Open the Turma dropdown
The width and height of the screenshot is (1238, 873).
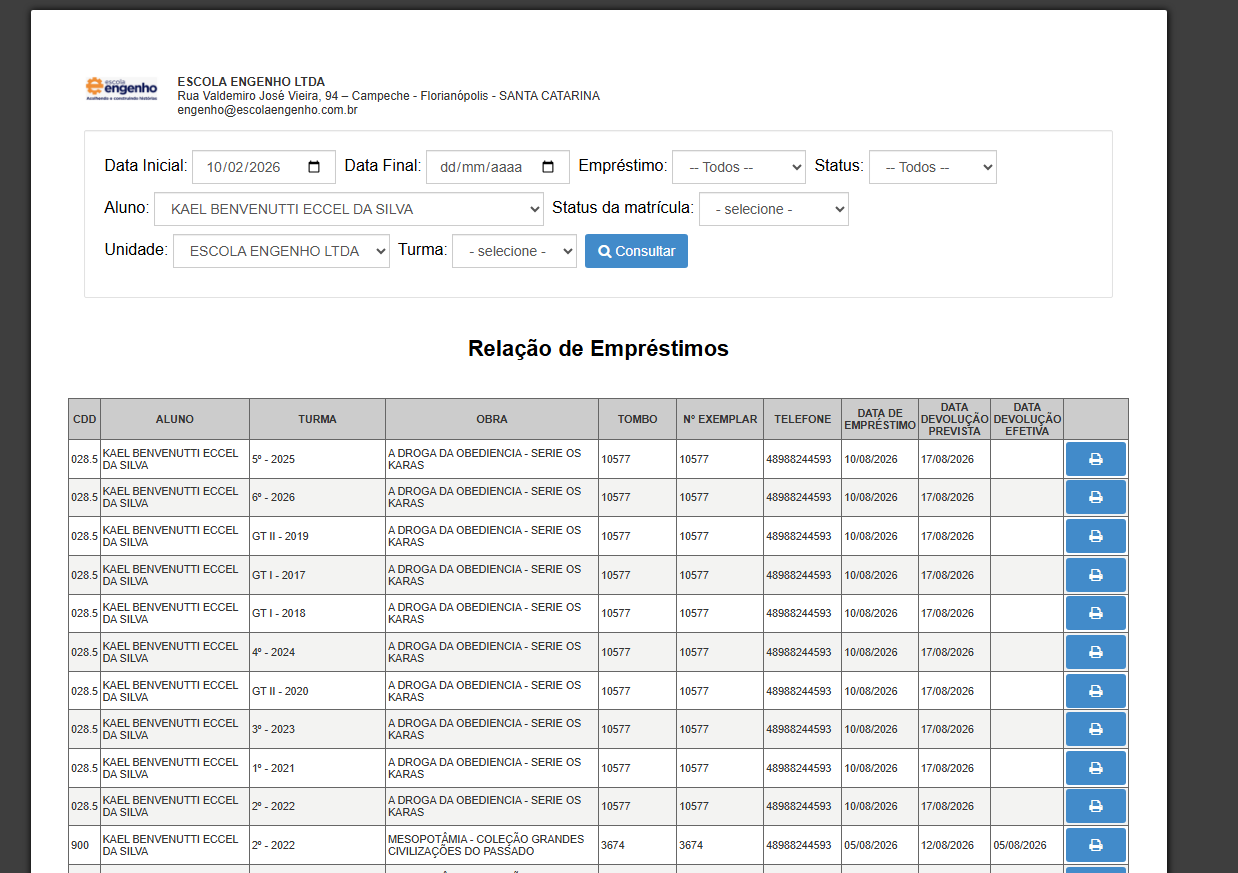tap(514, 251)
